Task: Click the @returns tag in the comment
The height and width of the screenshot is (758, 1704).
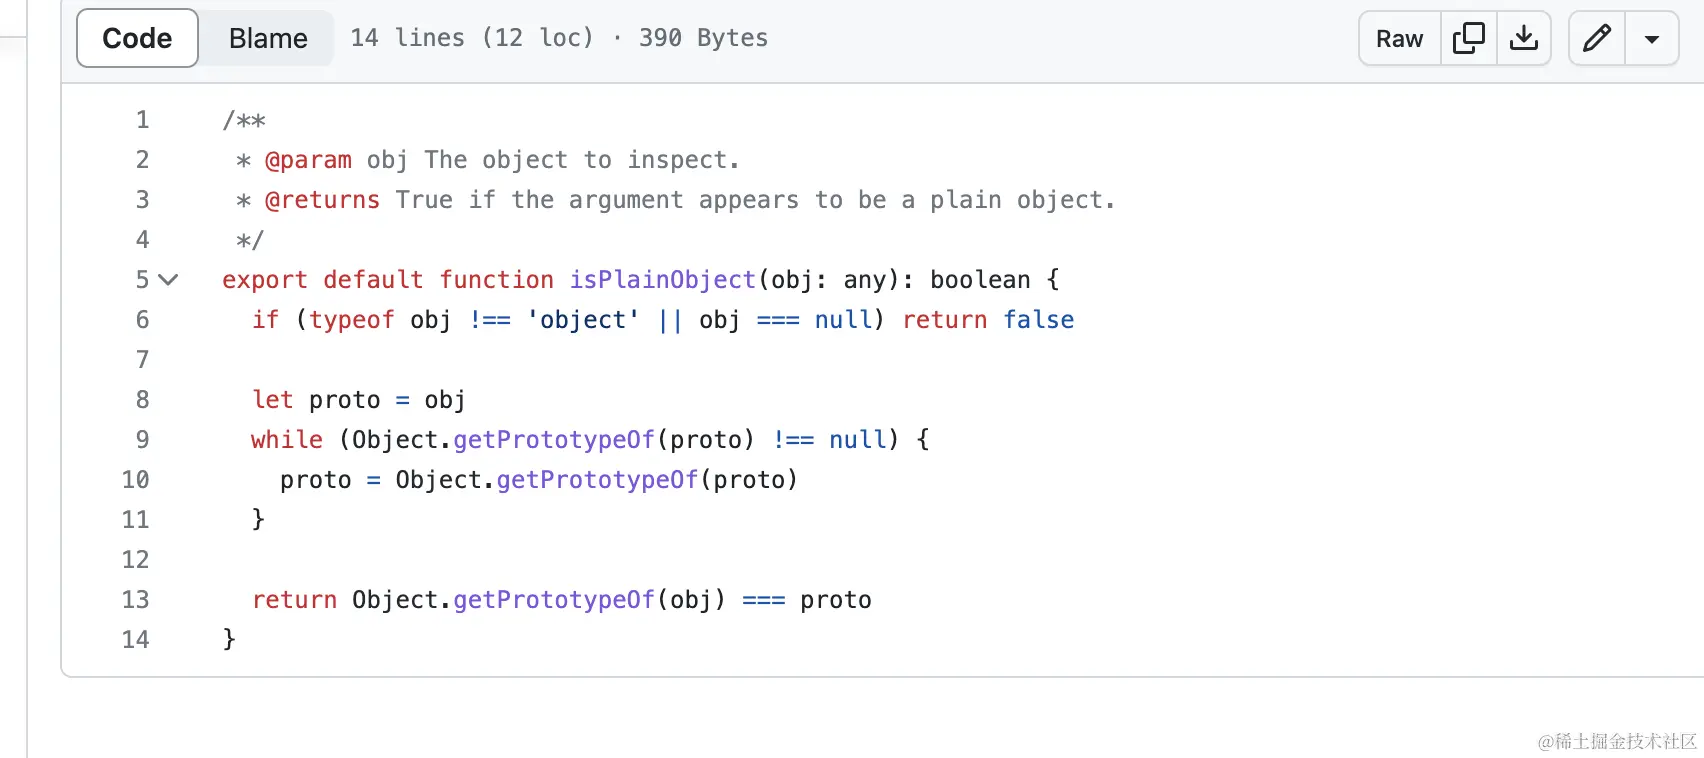Action: [322, 200]
